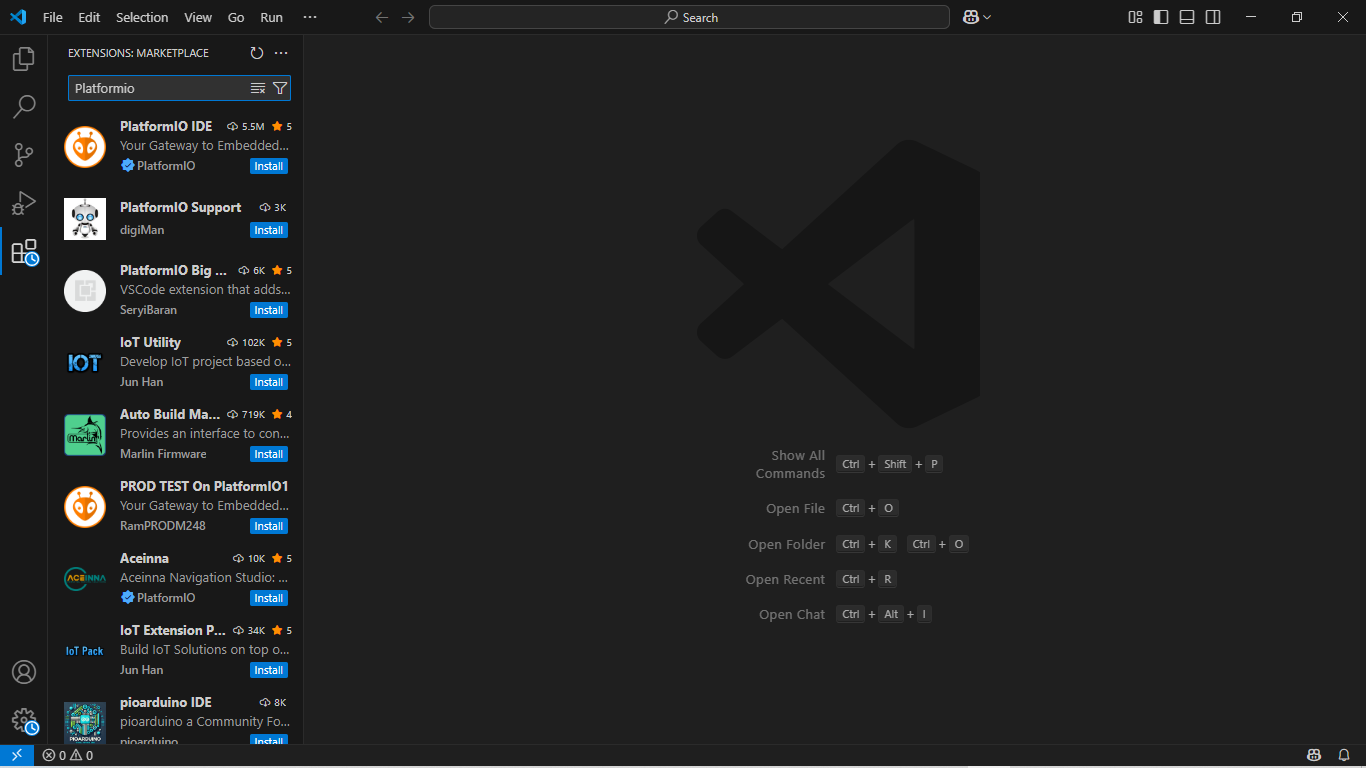This screenshot has height=768, width=1366.
Task: Click the PlatformIO IDE extension title
Action: point(166,126)
